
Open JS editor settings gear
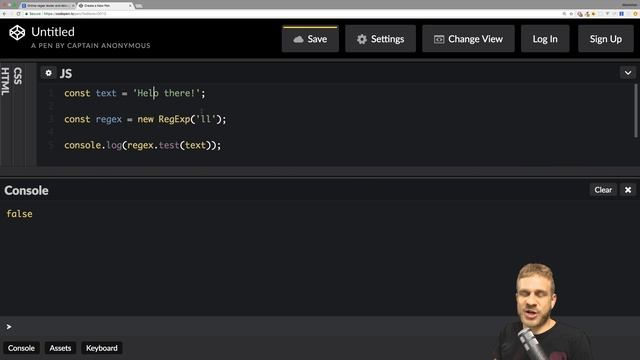[x=49, y=73]
